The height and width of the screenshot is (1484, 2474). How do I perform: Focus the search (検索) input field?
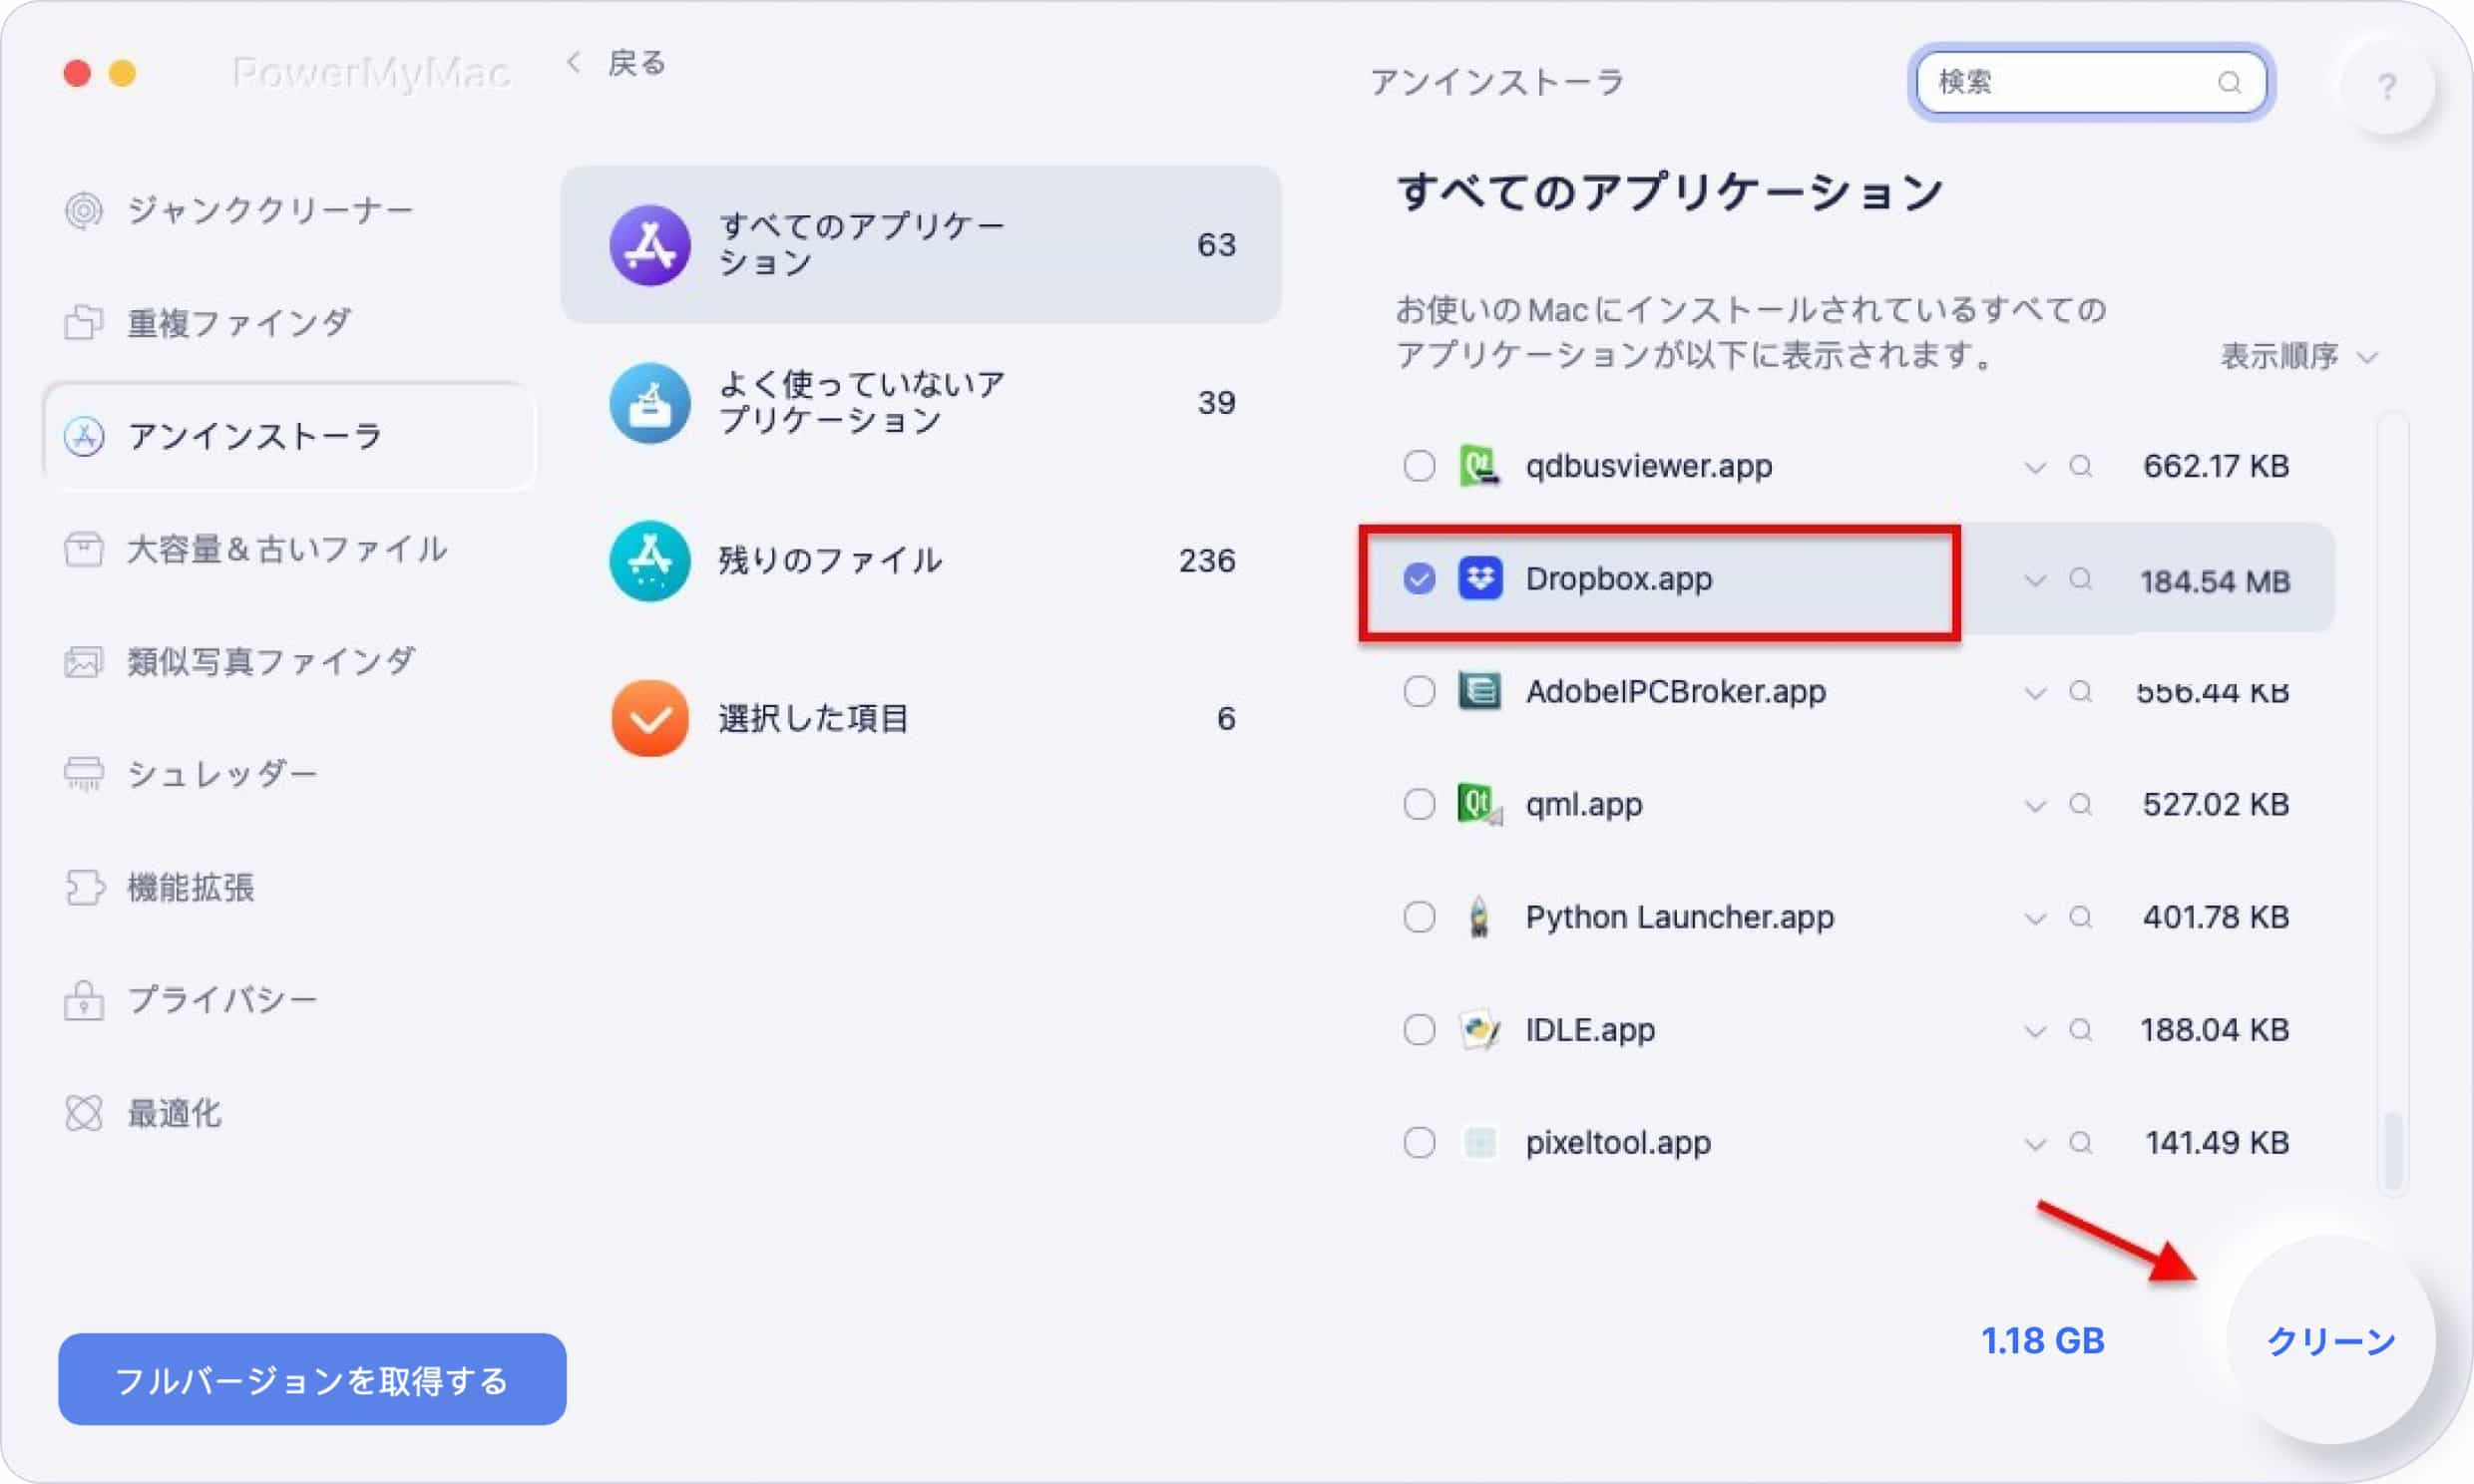pyautogui.click(x=2091, y=82)
